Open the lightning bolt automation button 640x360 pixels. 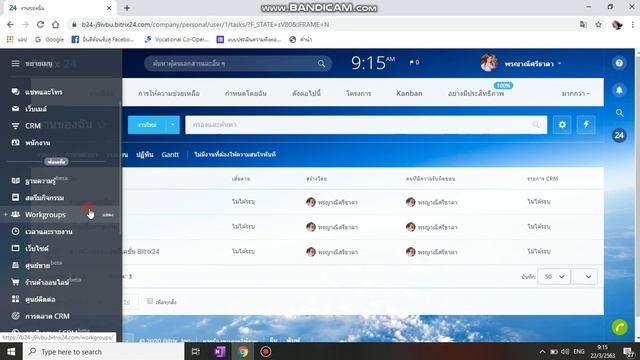click(x=586, y=125)
